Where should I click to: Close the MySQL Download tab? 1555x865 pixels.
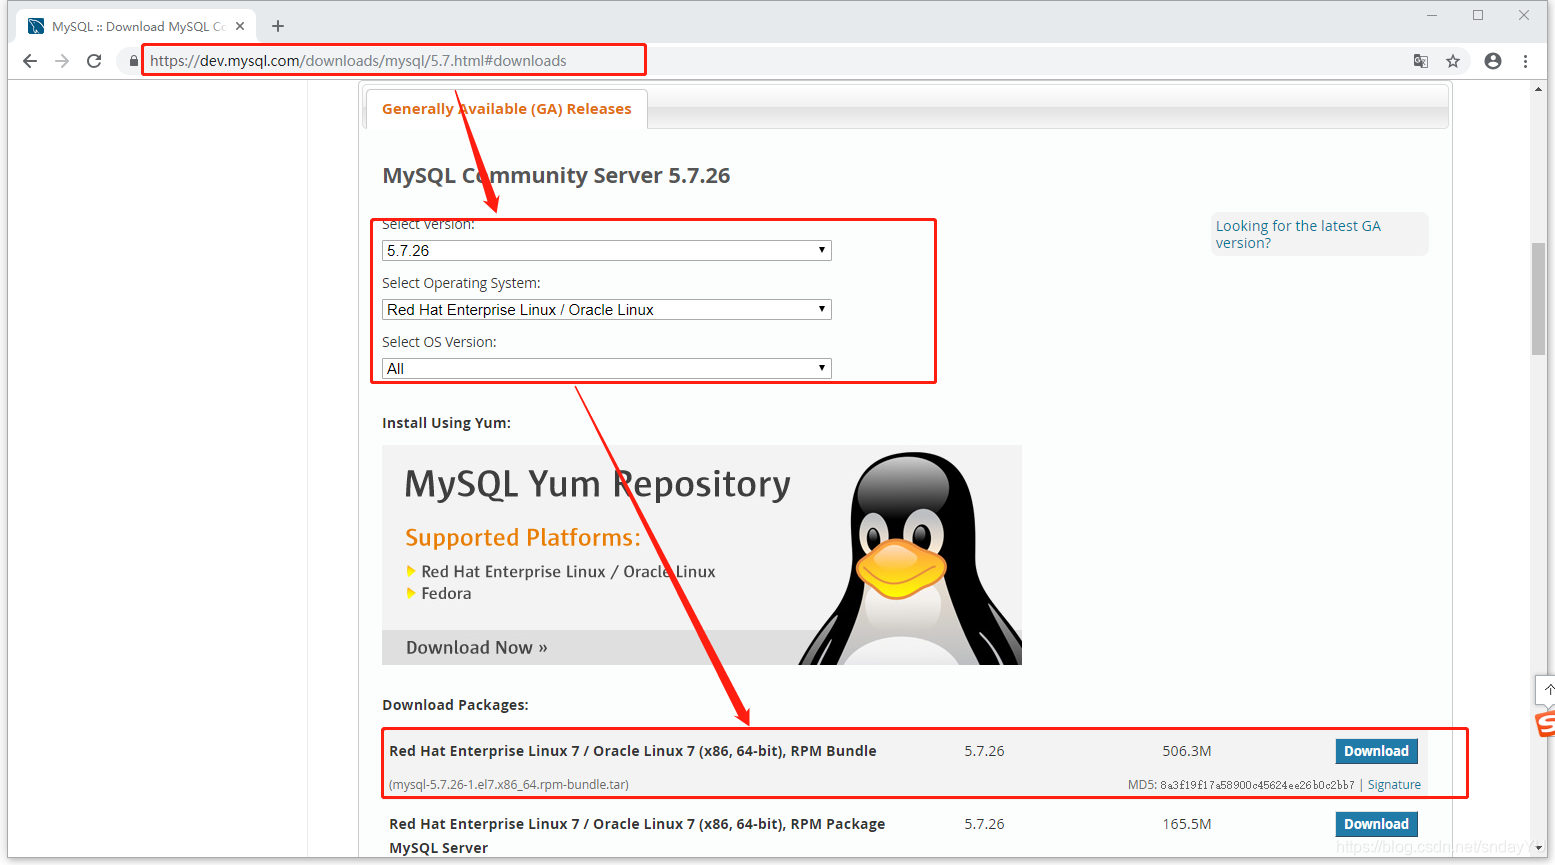point(240,26)
